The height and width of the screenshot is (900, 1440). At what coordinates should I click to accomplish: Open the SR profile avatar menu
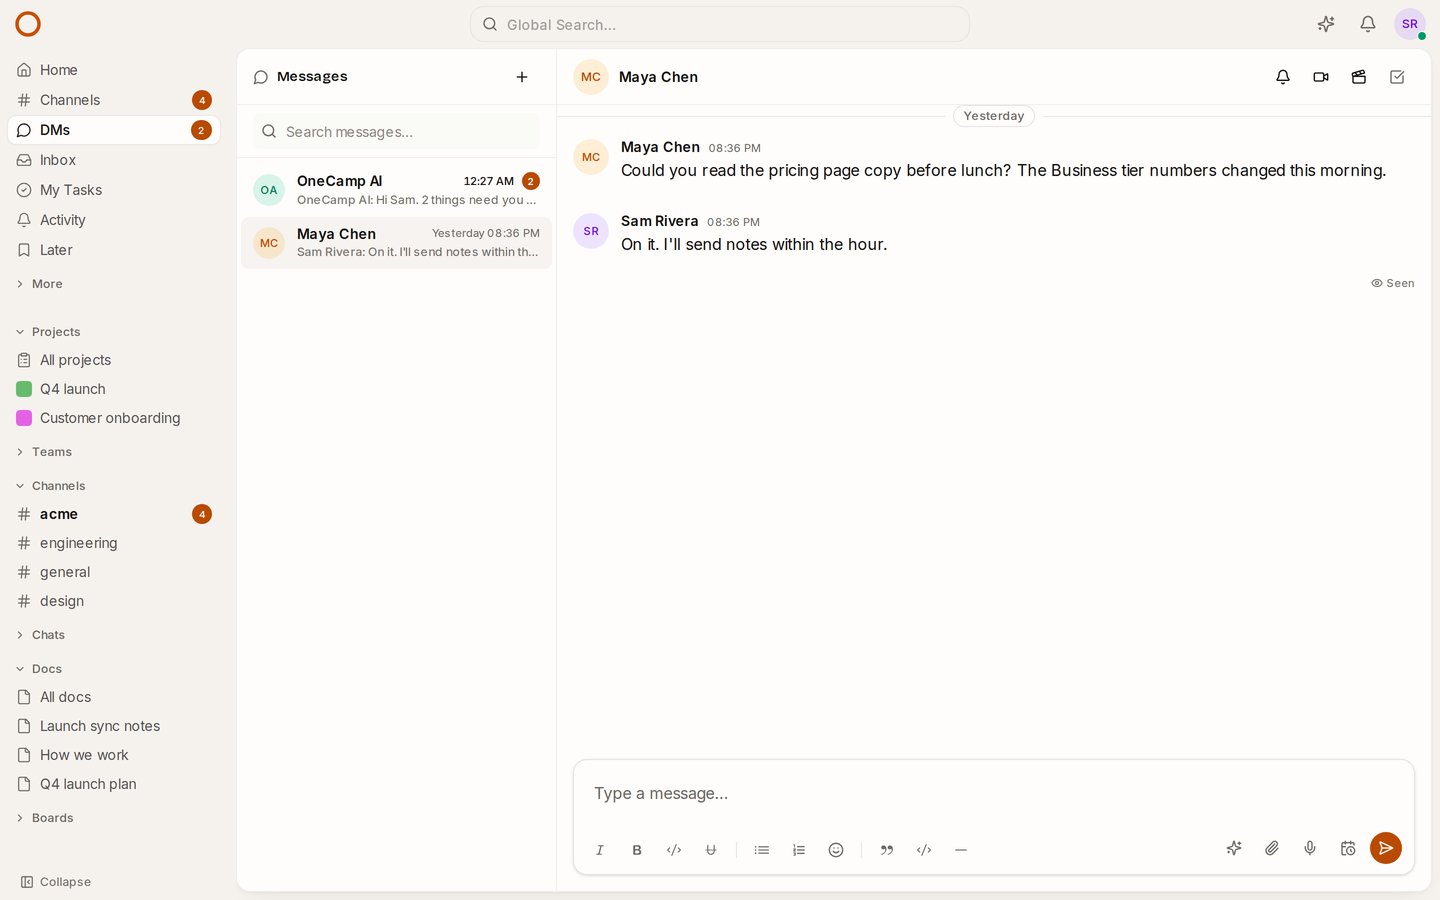(x=1410, y=24)
